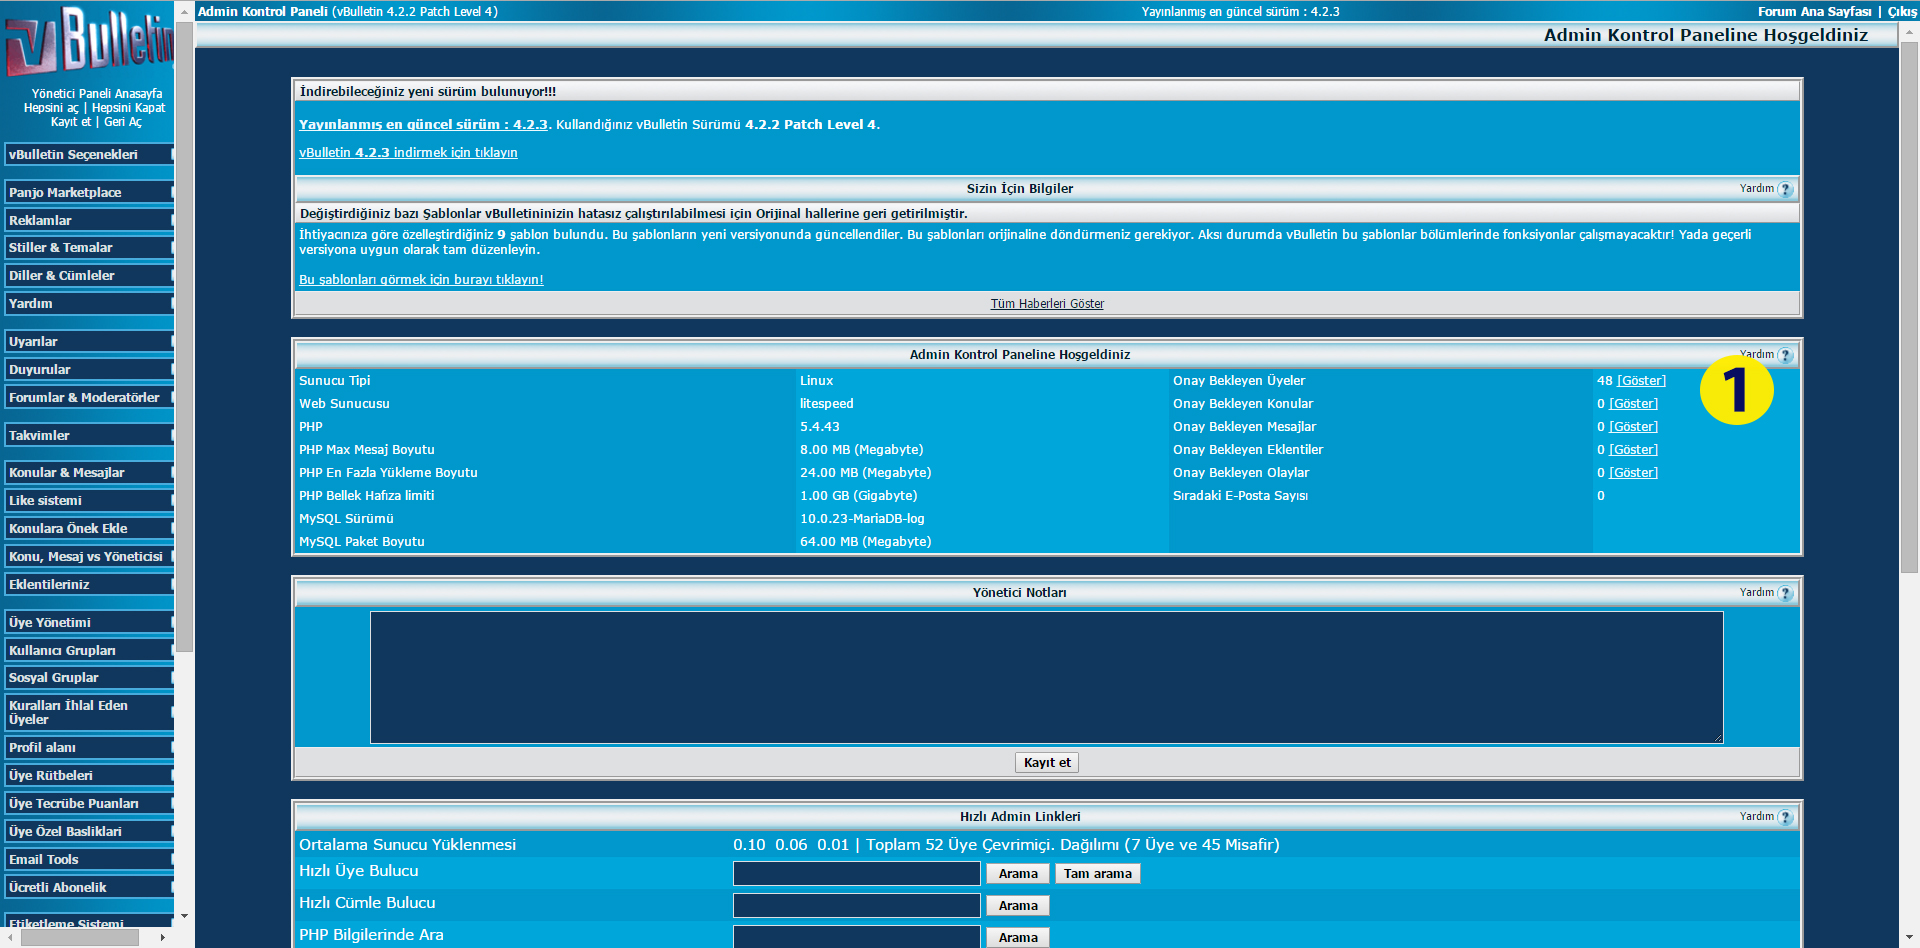Open help icon for Hızlı Admin Linkleri
The height and width of the screenshot is (948, 1920).
(1785, 817)
